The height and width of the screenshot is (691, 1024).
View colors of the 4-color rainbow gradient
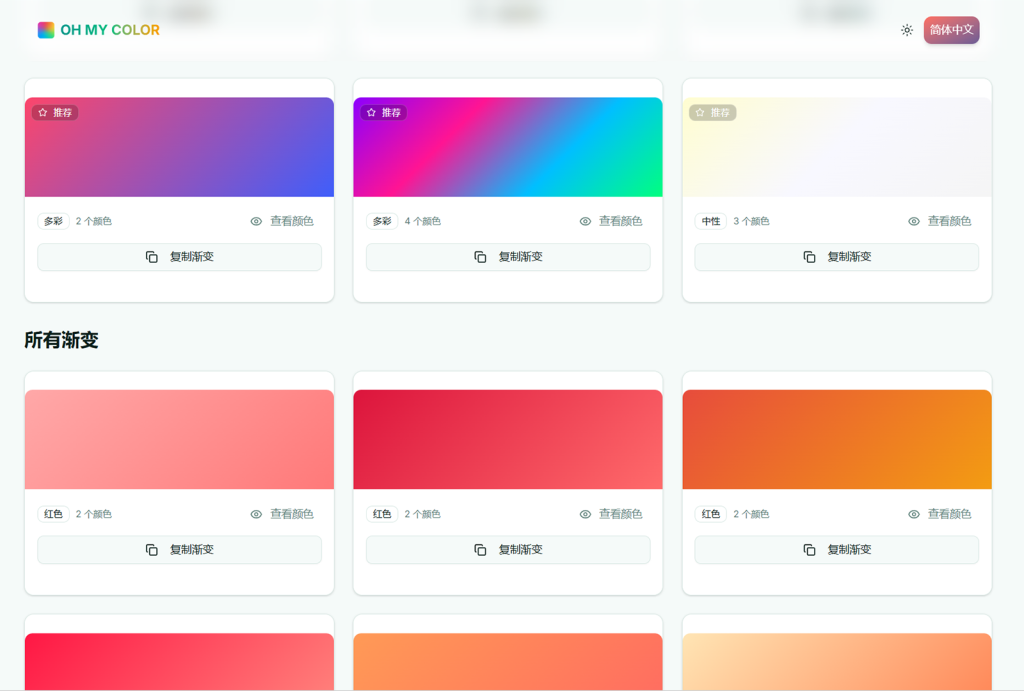click(x=611, y=221)
